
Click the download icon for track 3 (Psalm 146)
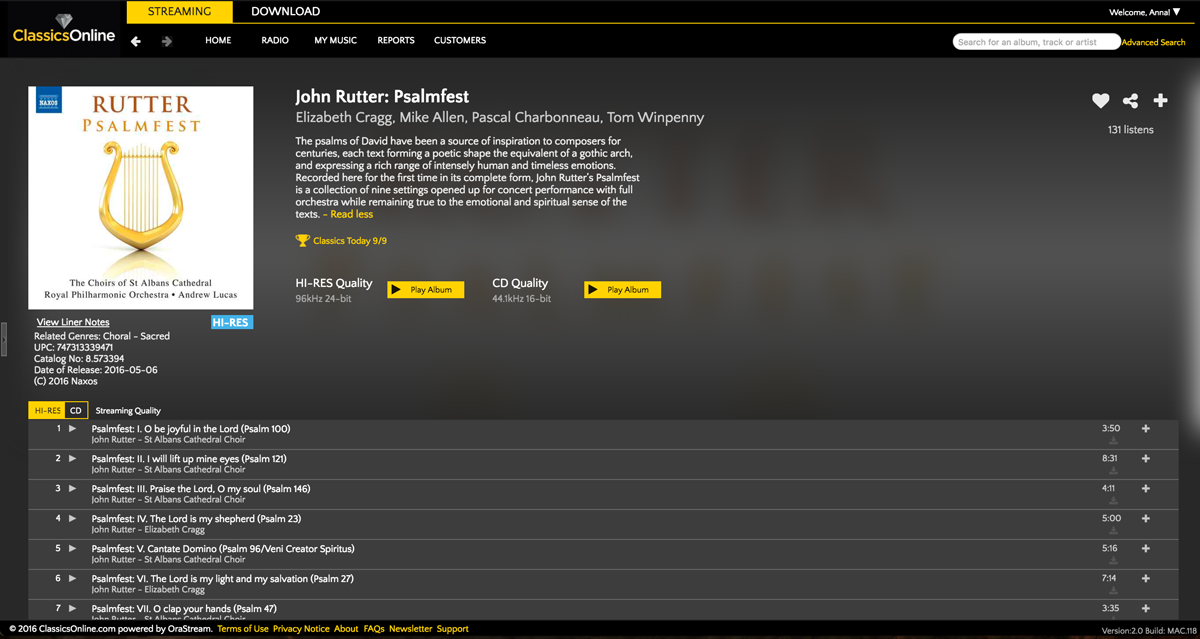click(x=1113, y=501)
